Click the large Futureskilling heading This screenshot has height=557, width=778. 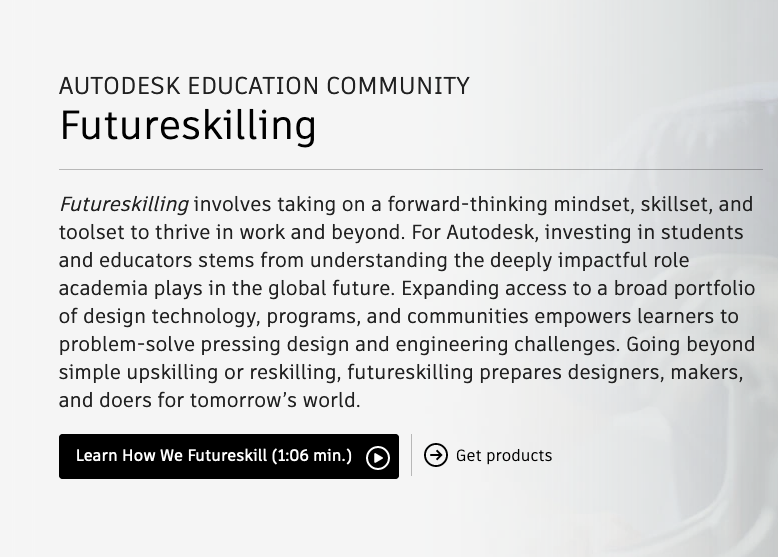click(188, 126)
